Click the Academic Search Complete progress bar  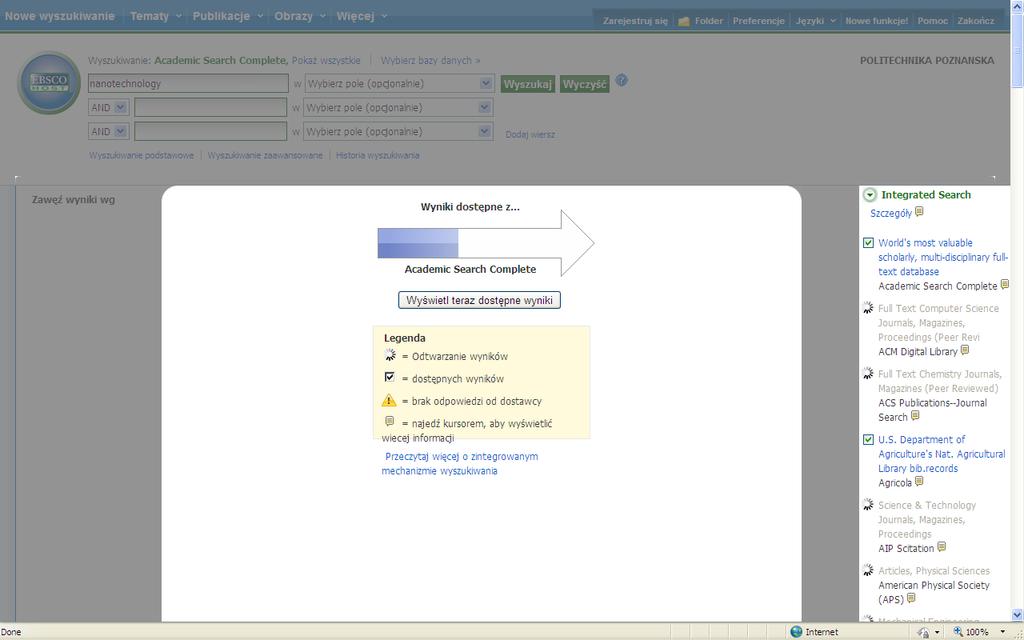tap(486, 243)
